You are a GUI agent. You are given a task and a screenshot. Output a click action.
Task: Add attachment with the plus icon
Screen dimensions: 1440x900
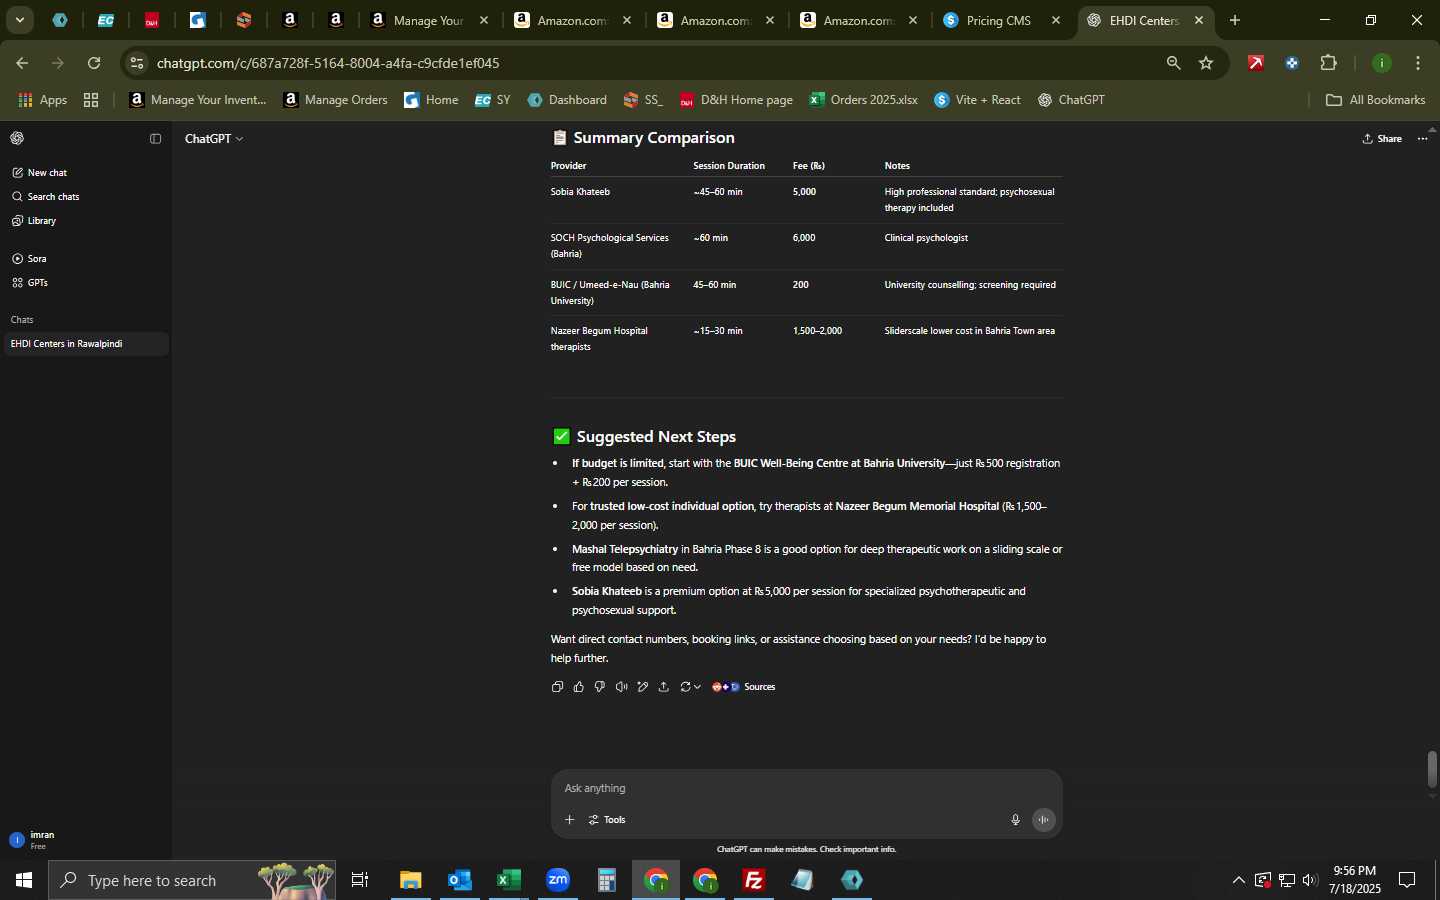[x=569, y=820]
